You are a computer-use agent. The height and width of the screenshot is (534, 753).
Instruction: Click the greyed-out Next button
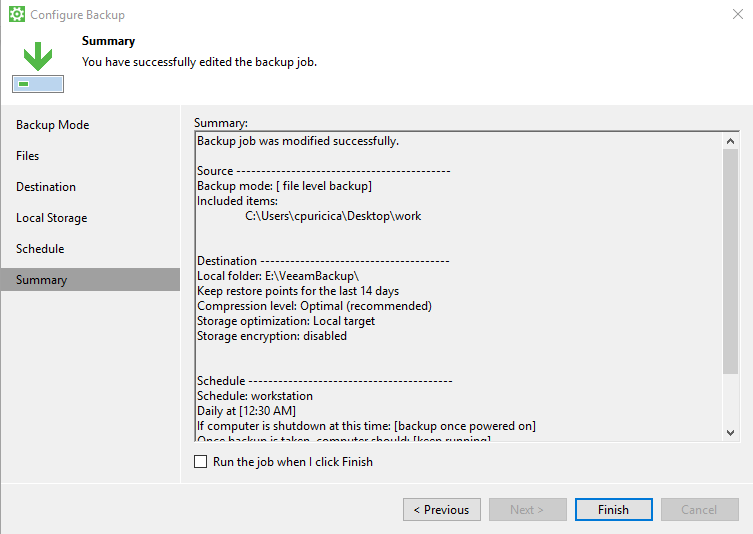[527, 510]
